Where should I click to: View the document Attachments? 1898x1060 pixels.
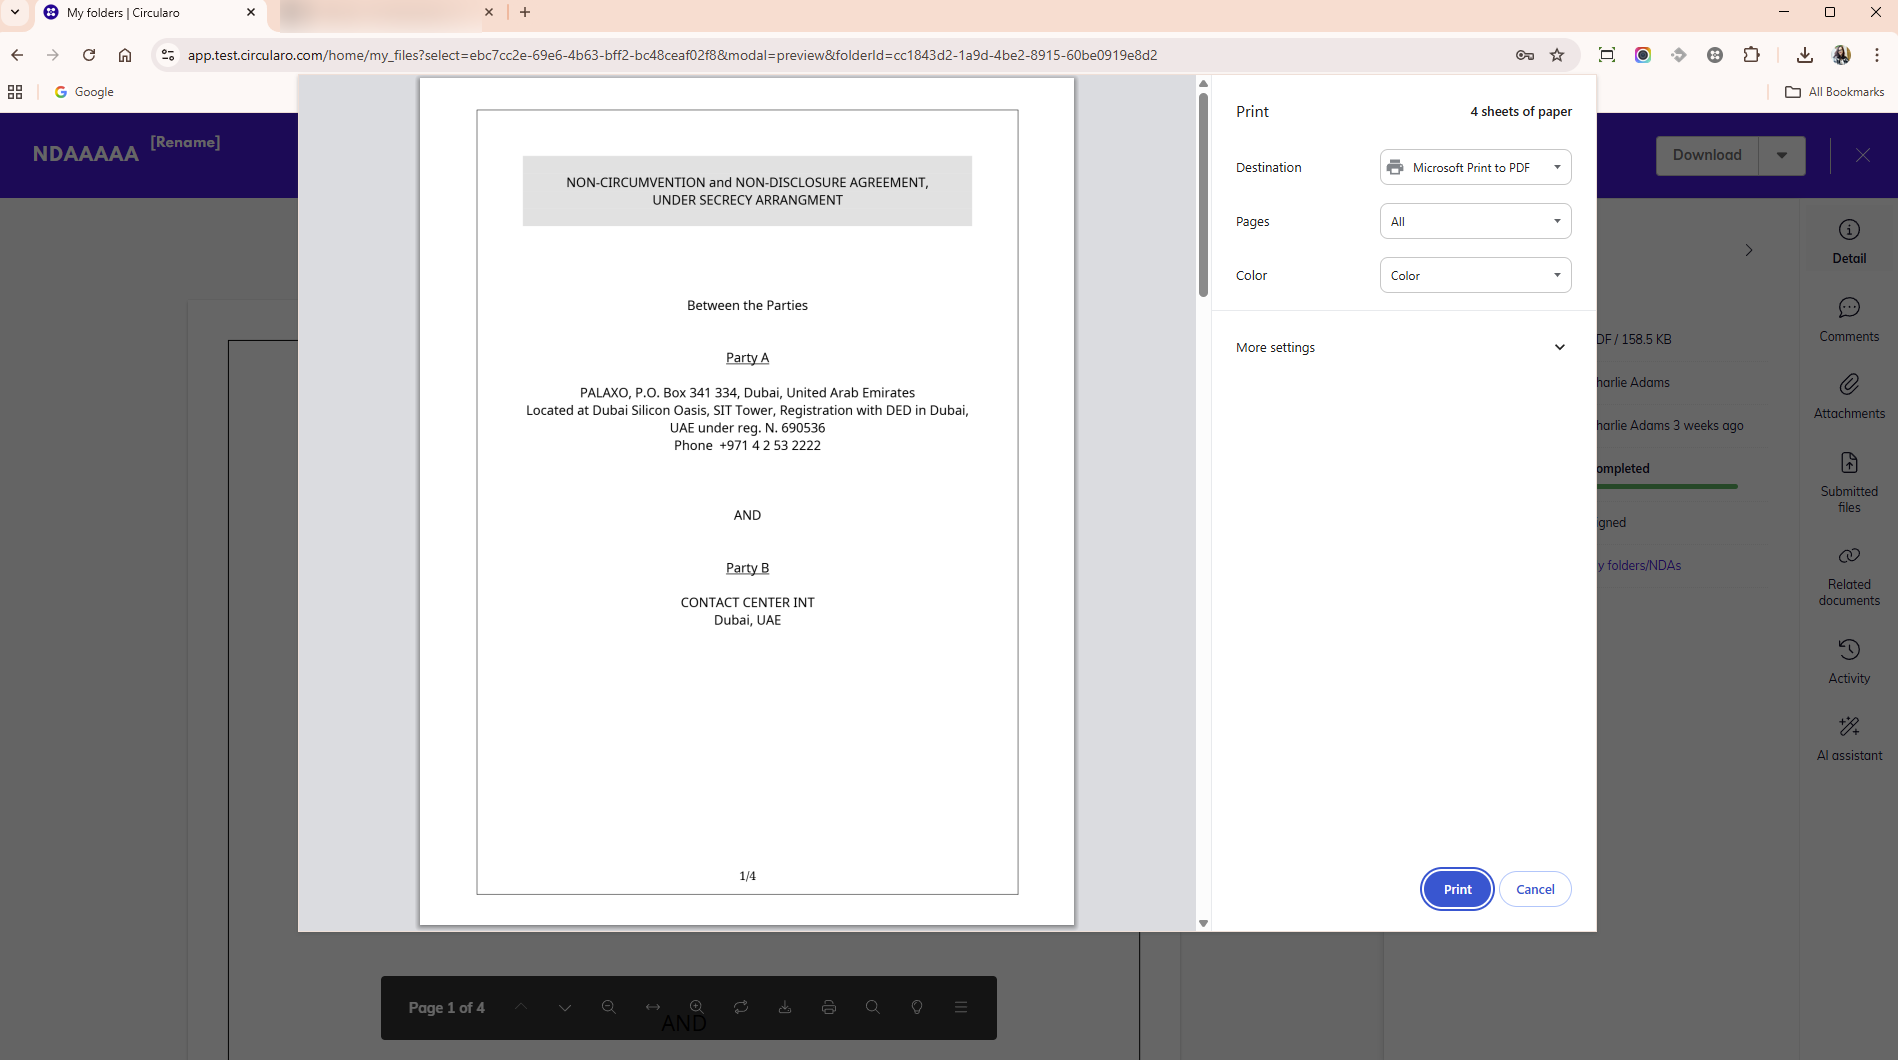click(x=1848, y=394)
